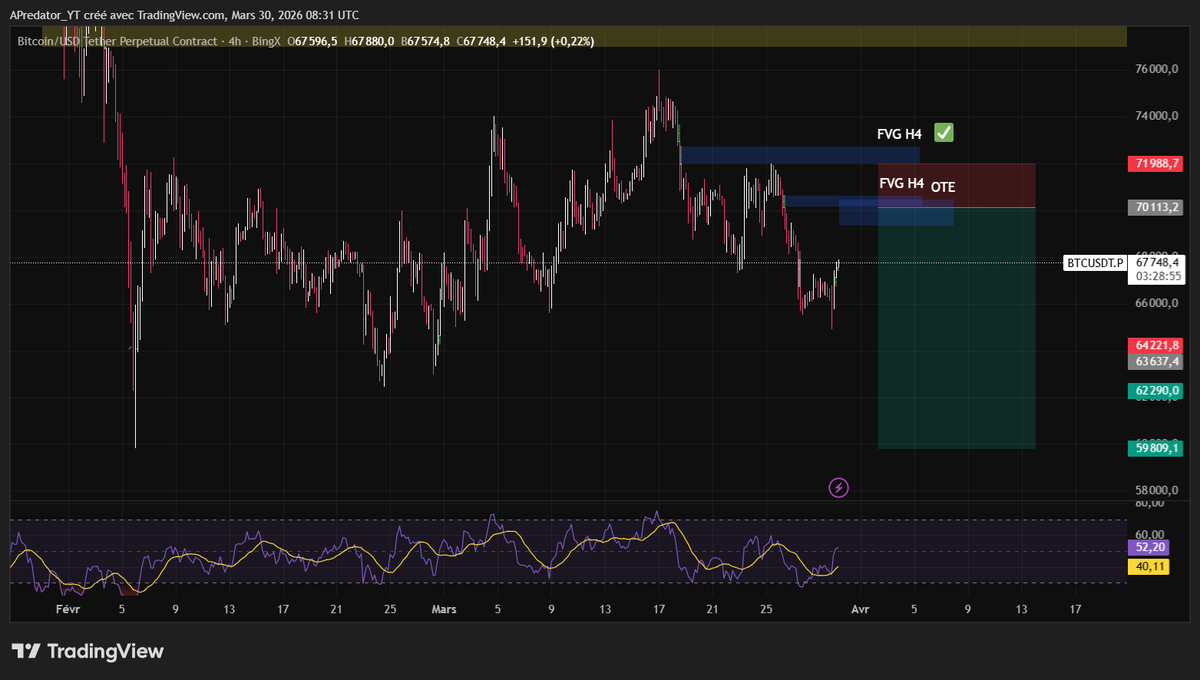Click the 76000,0 price axis tick

coord(1159,70)
